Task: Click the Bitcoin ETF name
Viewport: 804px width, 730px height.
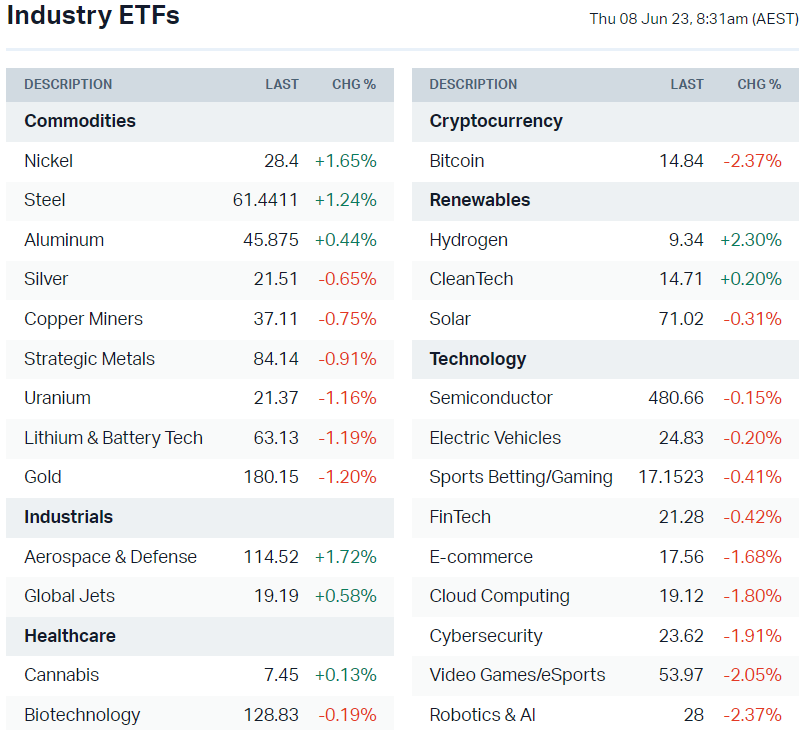Action: [457, 161]
